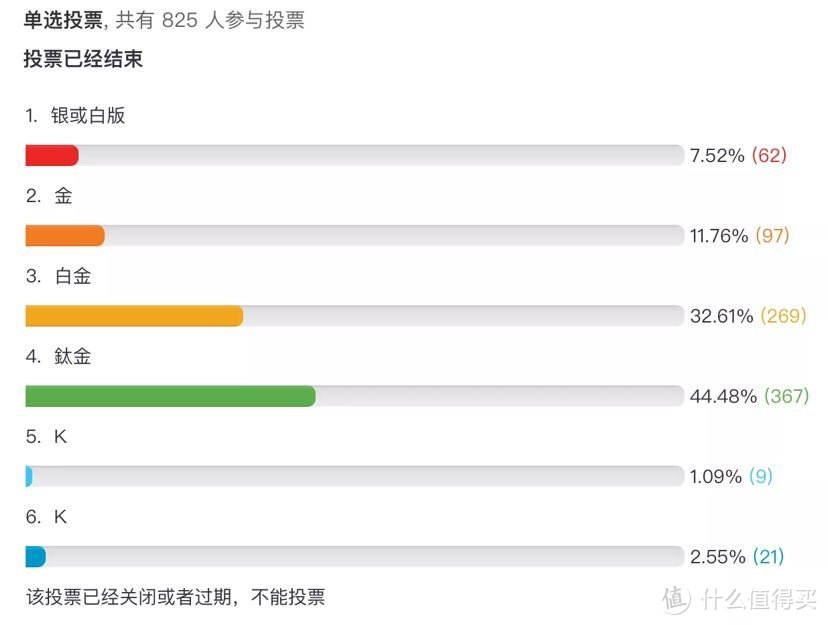The height and width of the screenshot is (625, 828).
Task: Click the 44.48% percentage text
Action: click(722, 395)
